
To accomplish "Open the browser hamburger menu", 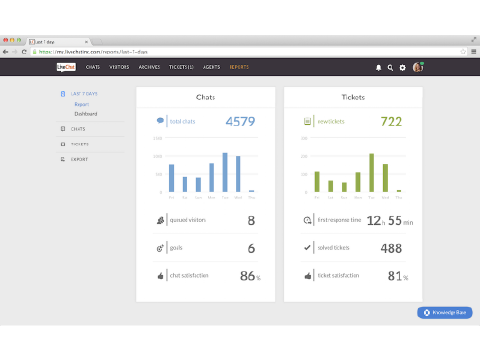I will [x=474, y=52].
